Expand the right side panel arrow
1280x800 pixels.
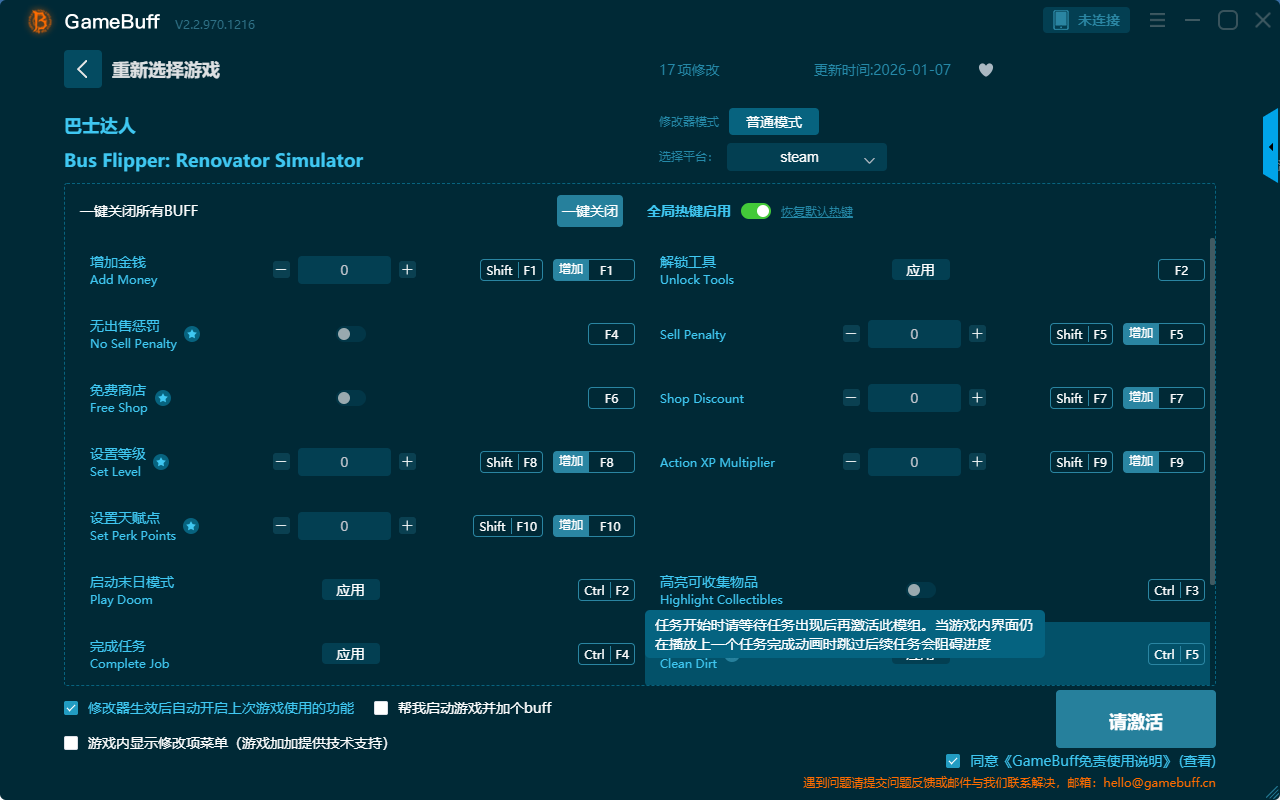[1271, 147]
